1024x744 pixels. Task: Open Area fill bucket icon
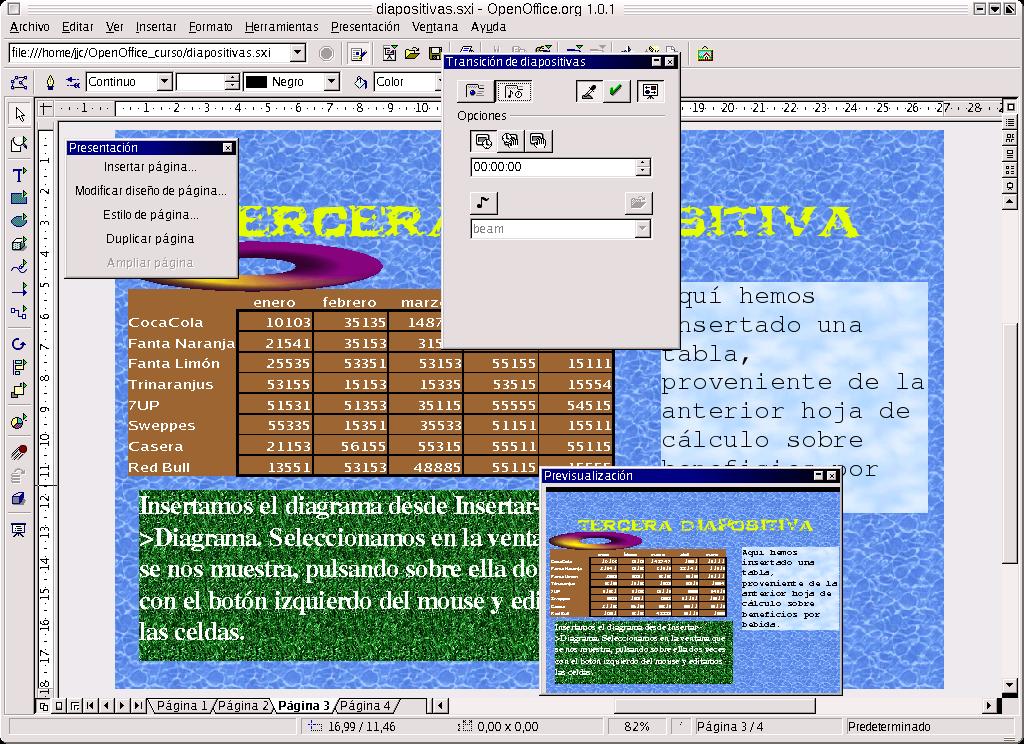point(360,82)
